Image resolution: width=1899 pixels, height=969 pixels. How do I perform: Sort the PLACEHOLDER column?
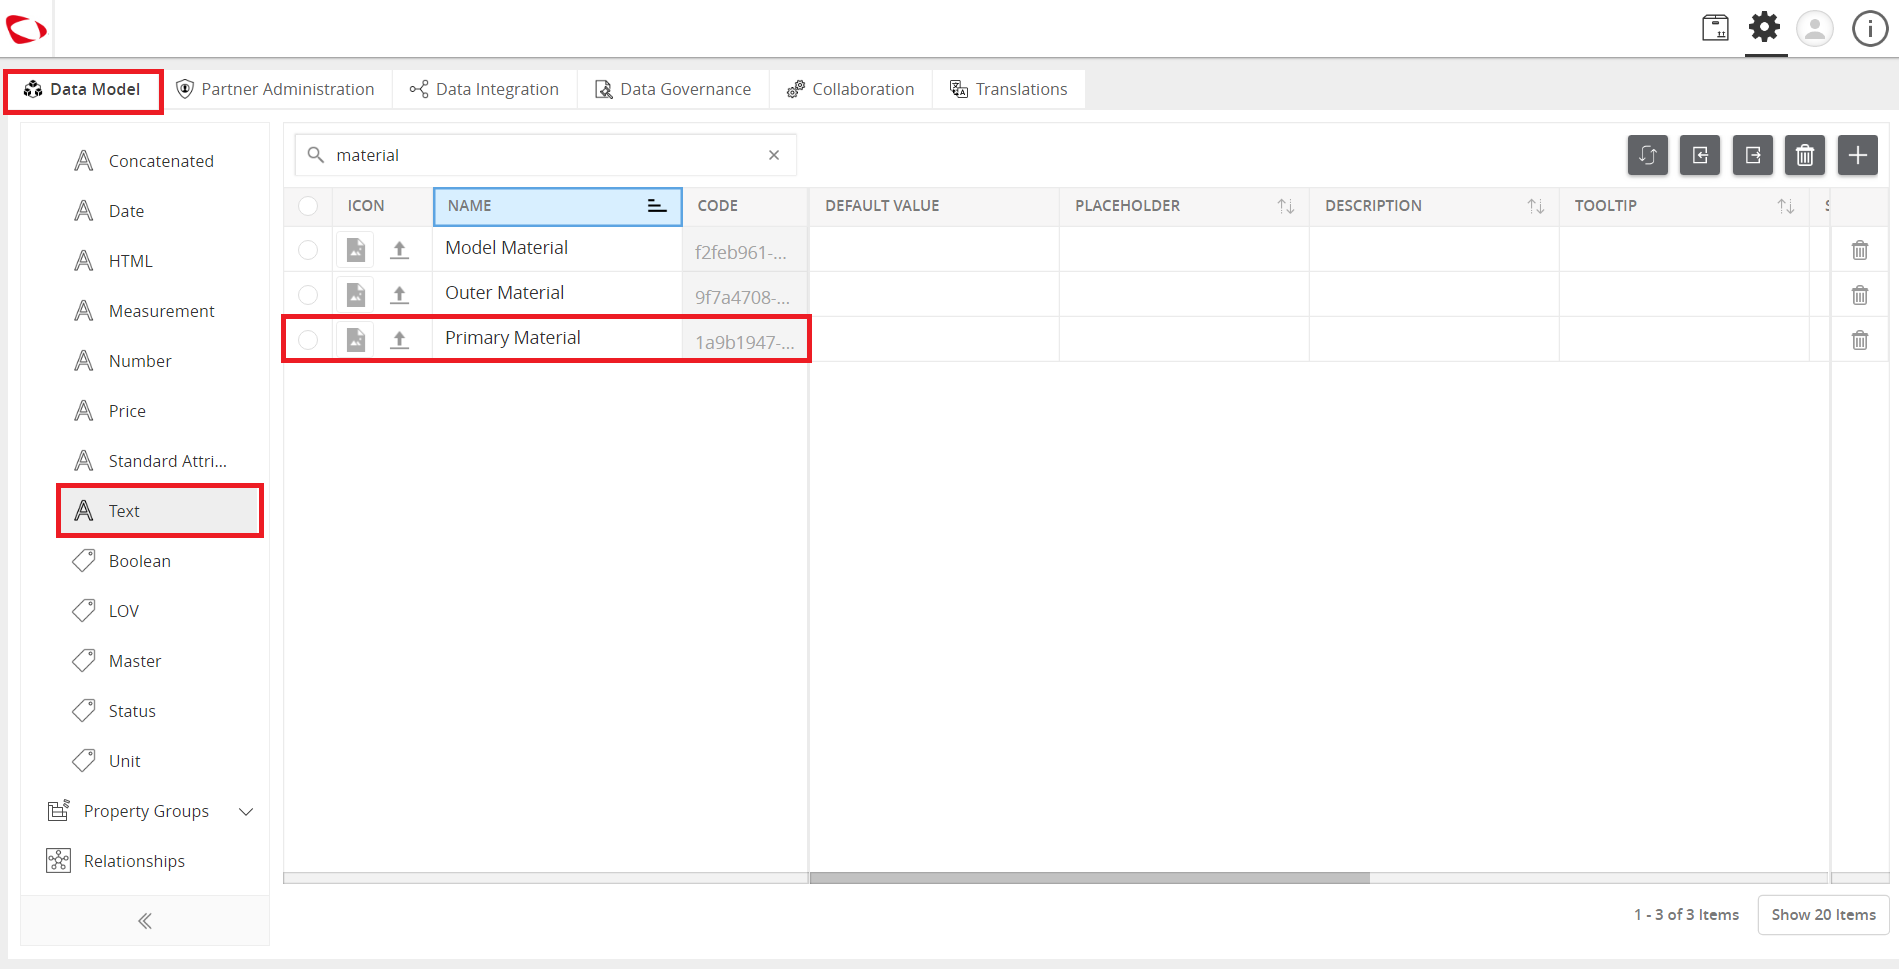point(1286,206)
